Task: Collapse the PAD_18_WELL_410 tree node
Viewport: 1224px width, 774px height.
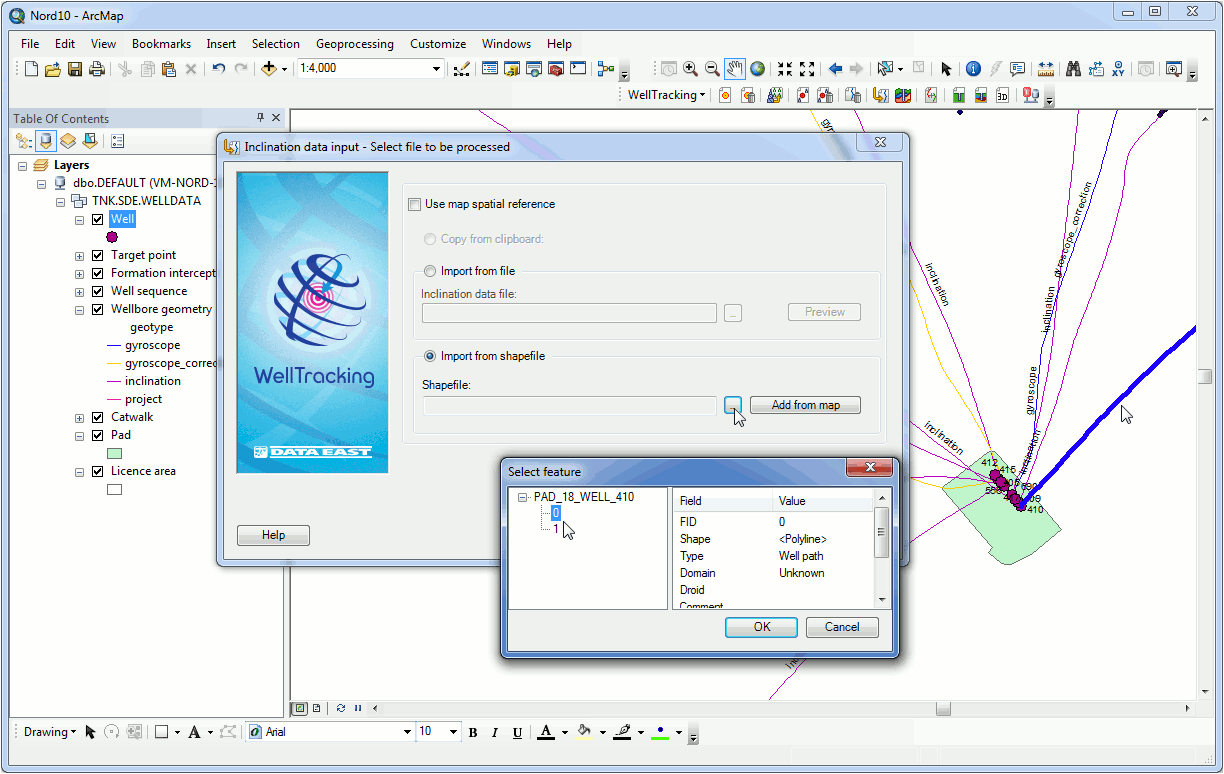Action: pos(522,496)
